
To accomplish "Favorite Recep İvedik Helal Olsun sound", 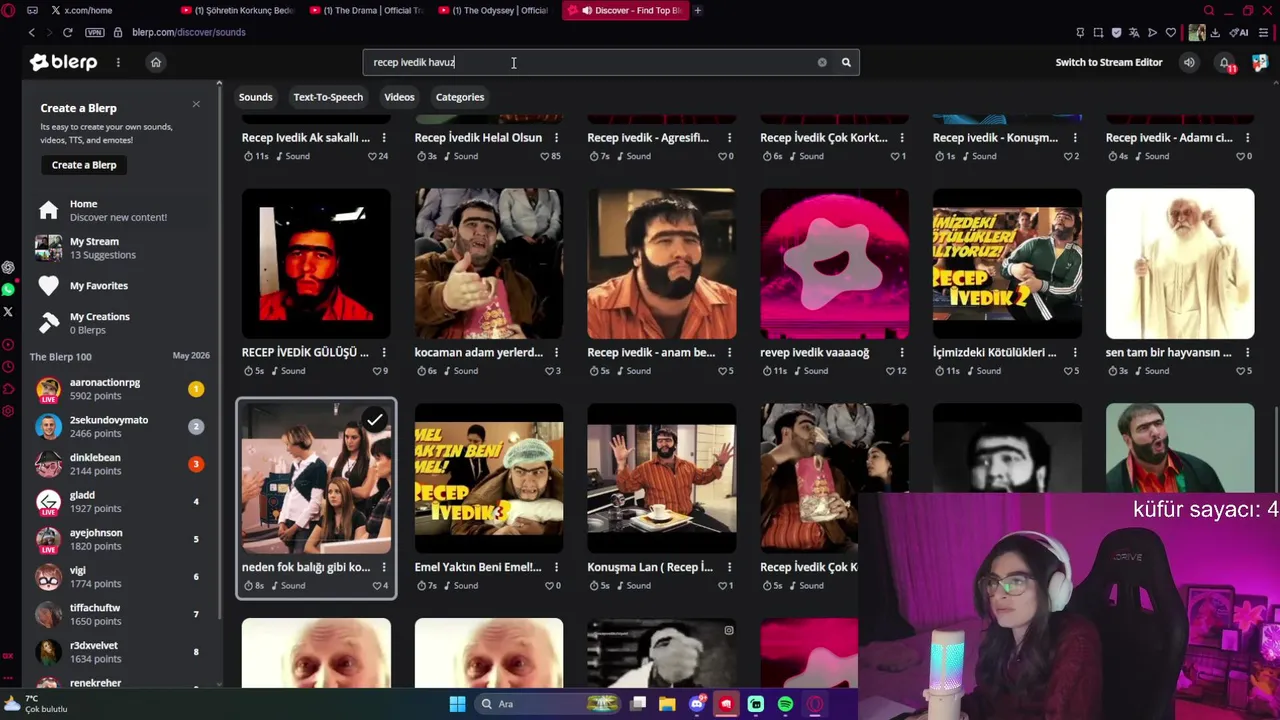I will coord(545,157).
